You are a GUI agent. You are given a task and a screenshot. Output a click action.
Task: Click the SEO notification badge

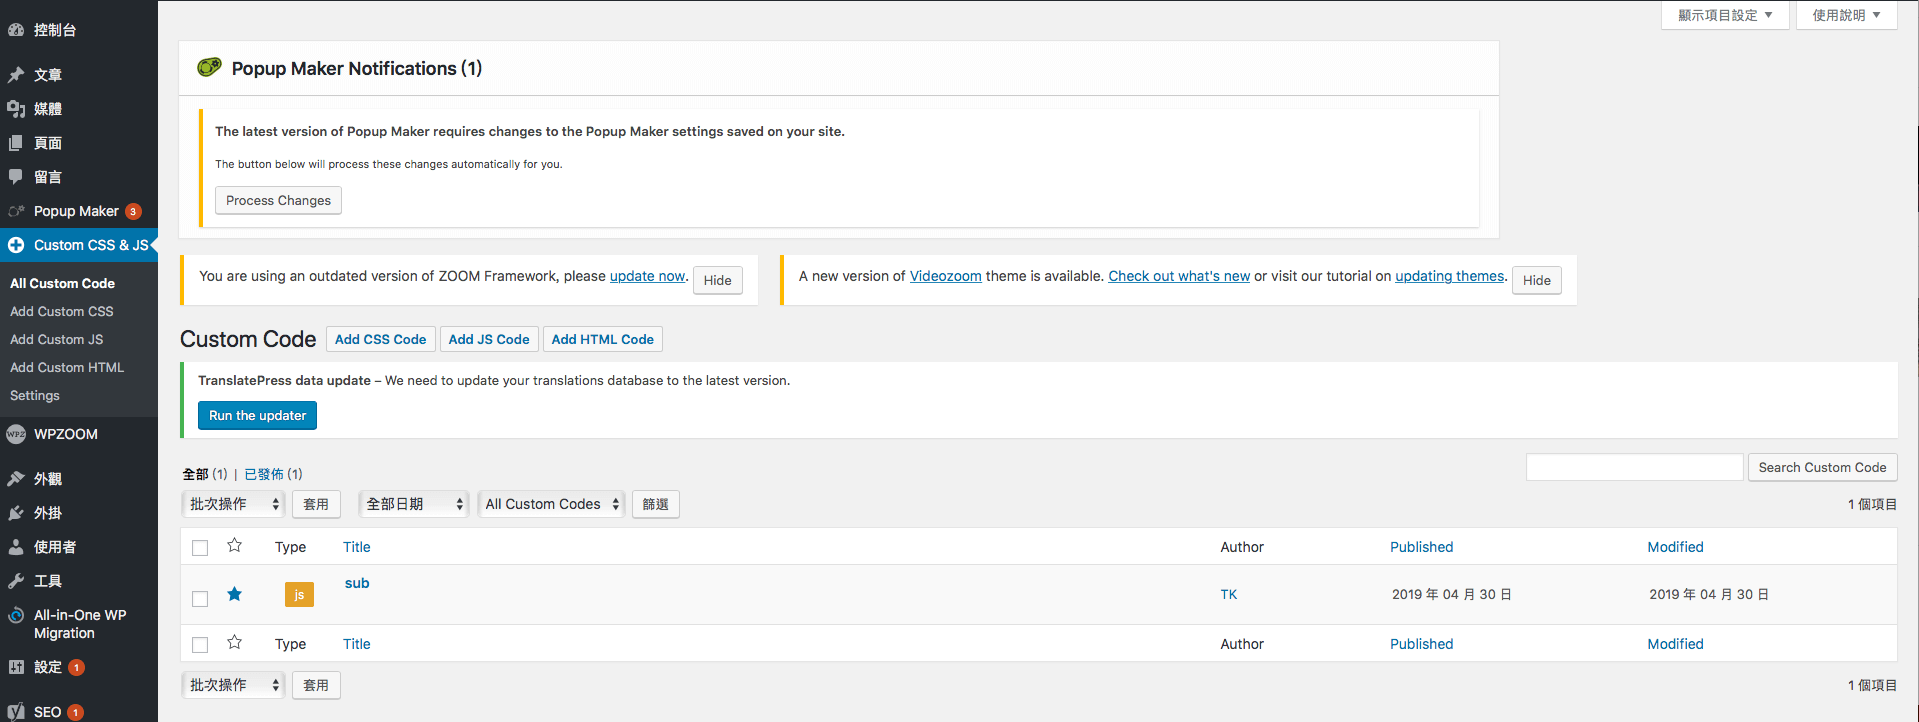(x=75, y=712)
